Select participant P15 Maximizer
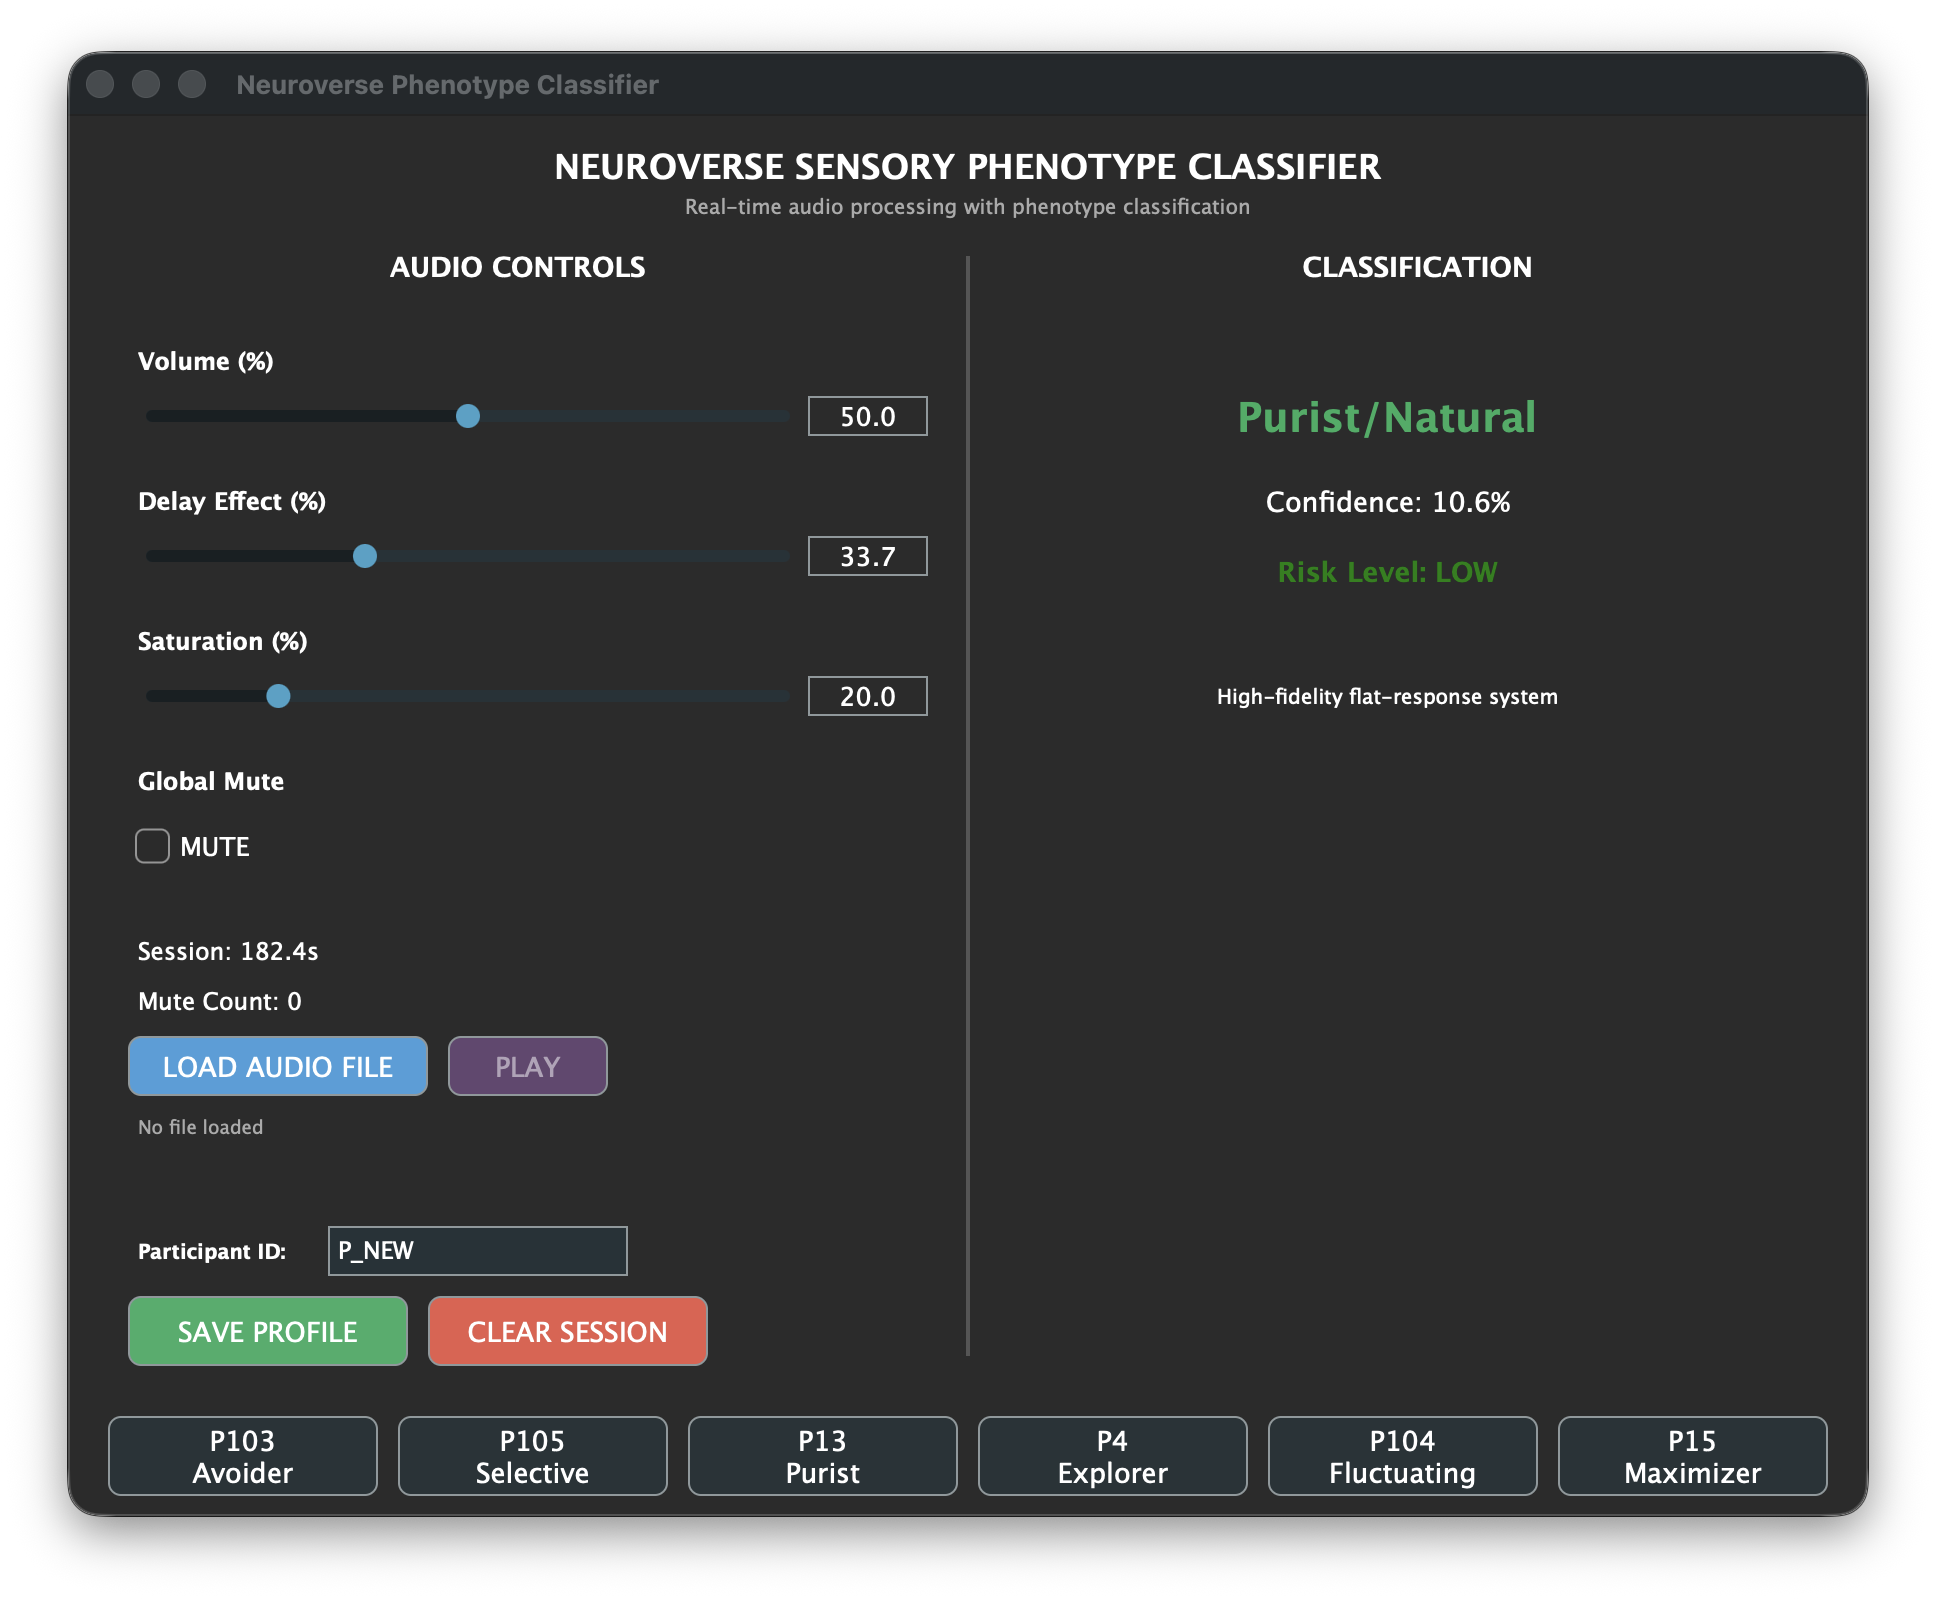 tap(1691, 1456)
